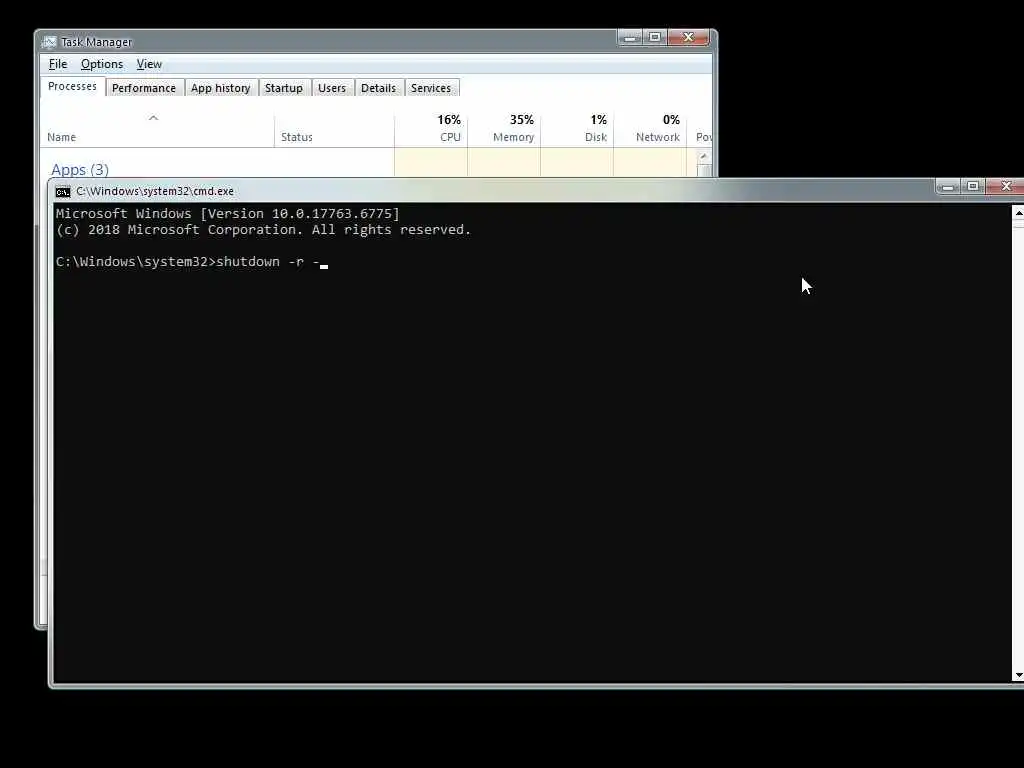The height and width of the screenshot is (768, 1024).
Task: Switch to the Performance tab
Action: point(144,88)
